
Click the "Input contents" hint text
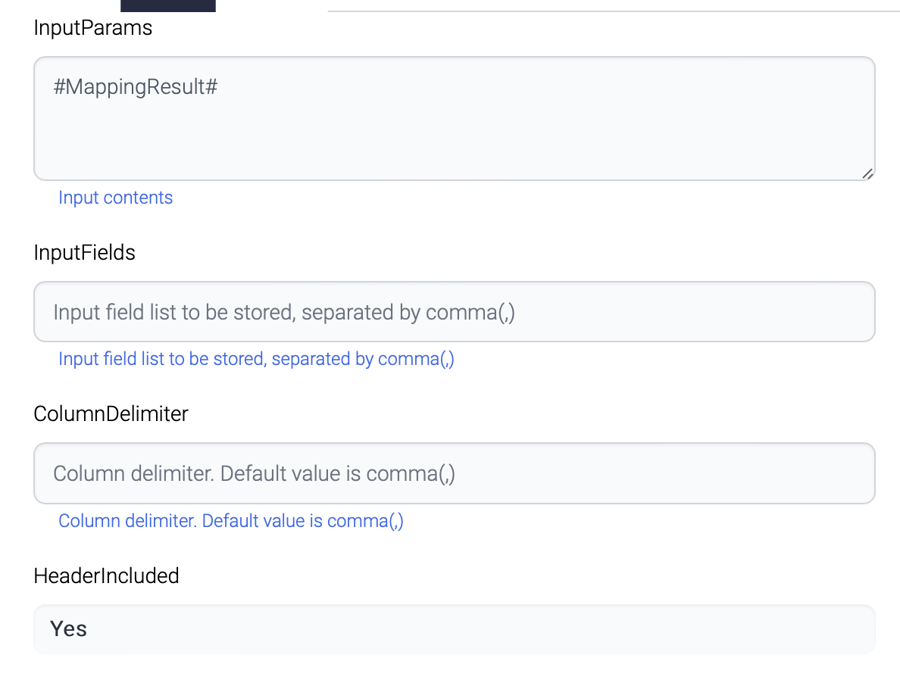[115, 198]
